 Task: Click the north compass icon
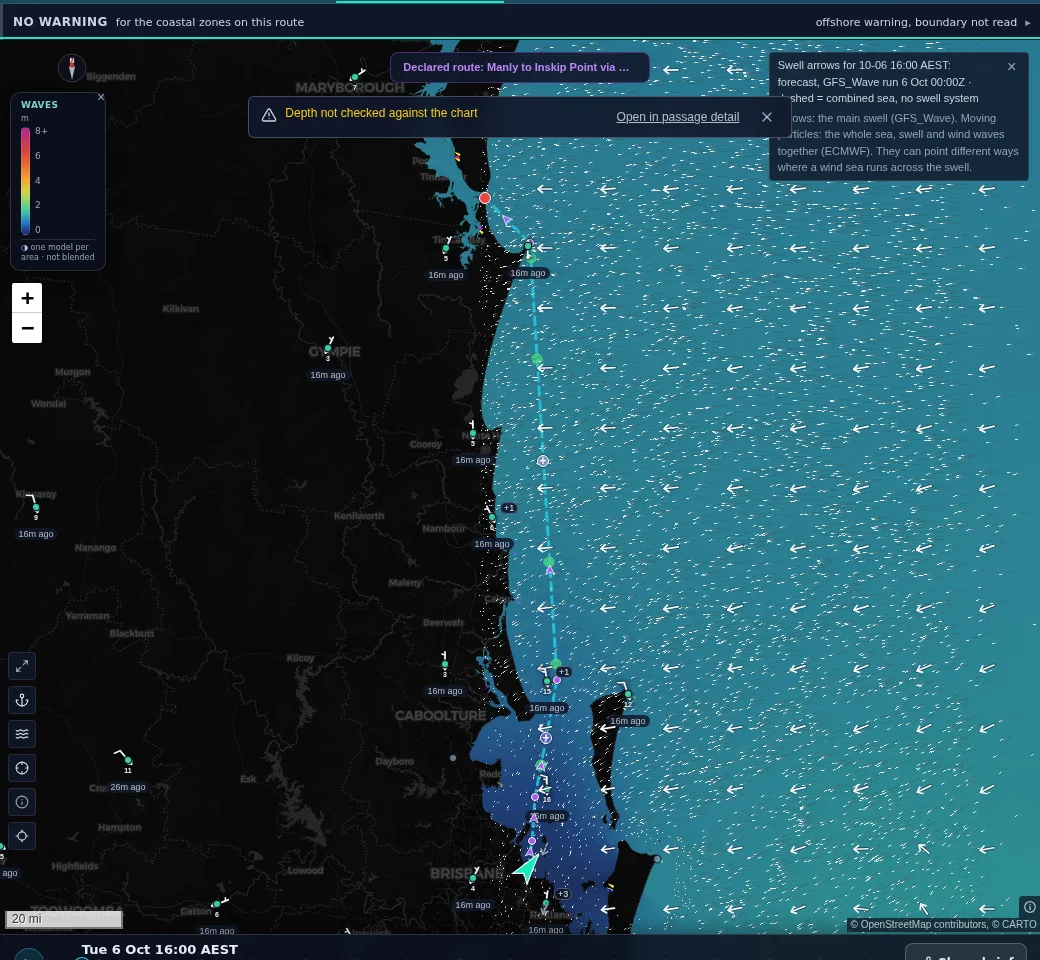(x=72, y=68)
